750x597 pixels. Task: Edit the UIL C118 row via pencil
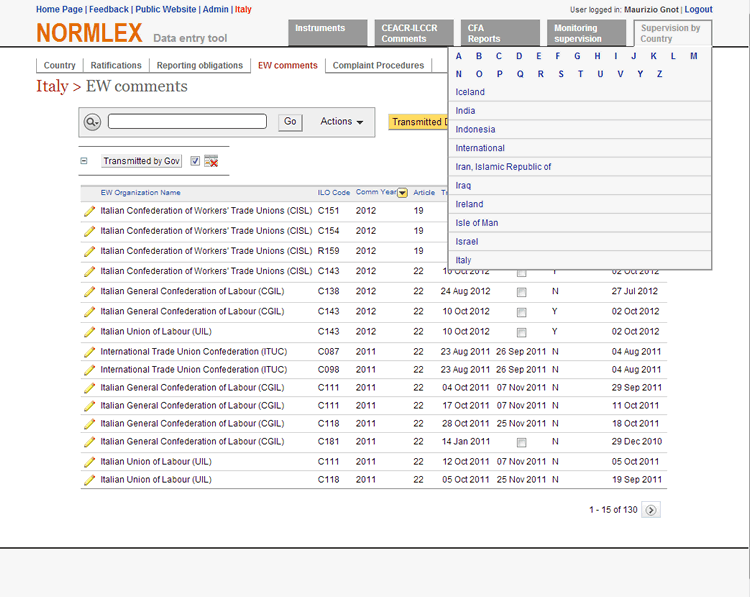point(89,480)
